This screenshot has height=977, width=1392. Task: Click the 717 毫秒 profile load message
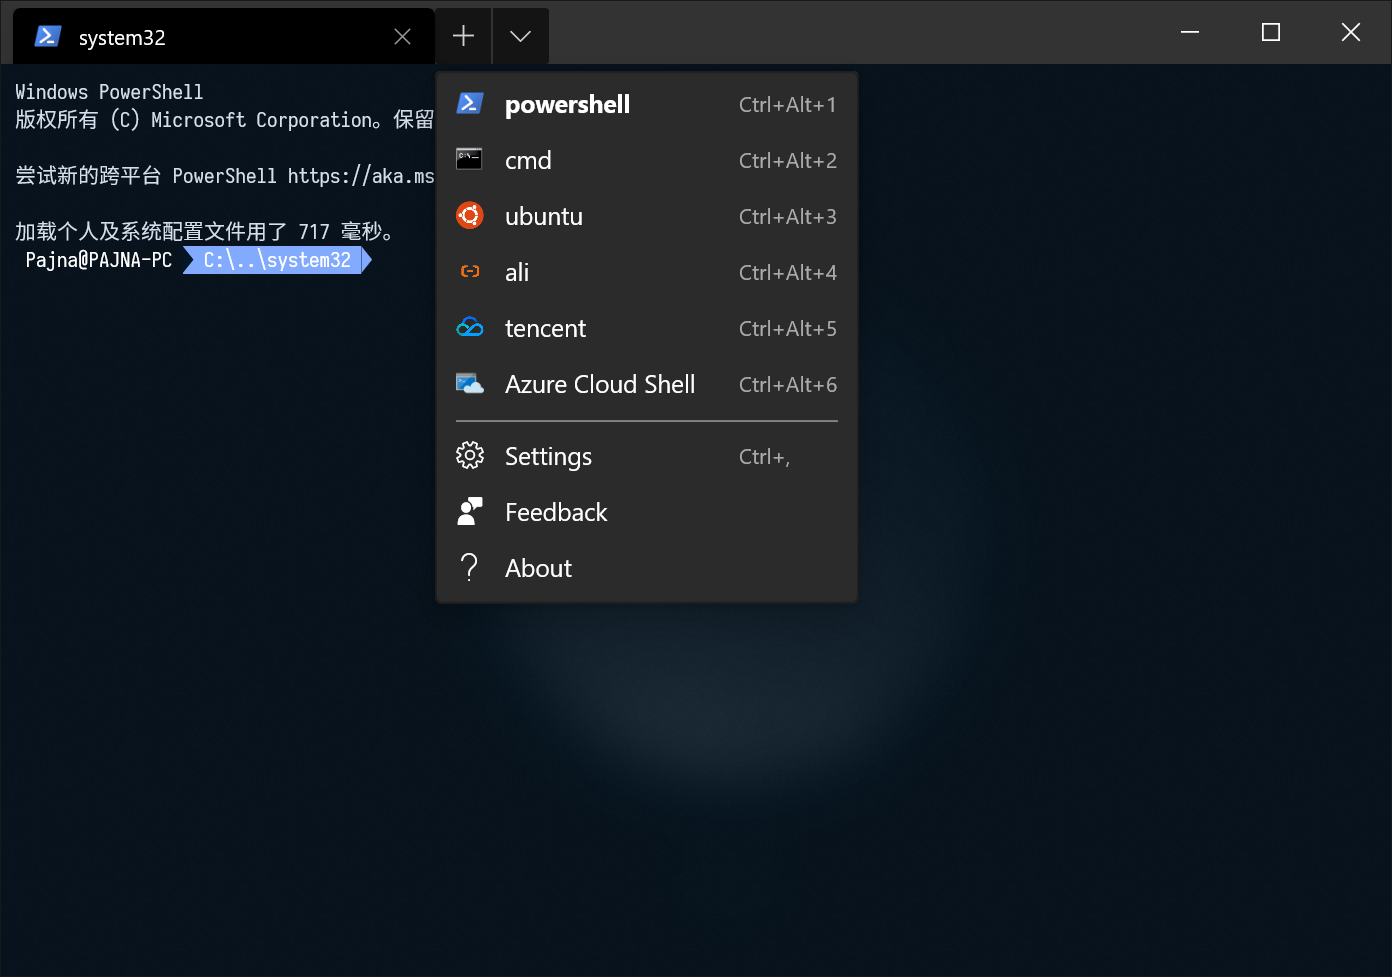pos(204,232)
